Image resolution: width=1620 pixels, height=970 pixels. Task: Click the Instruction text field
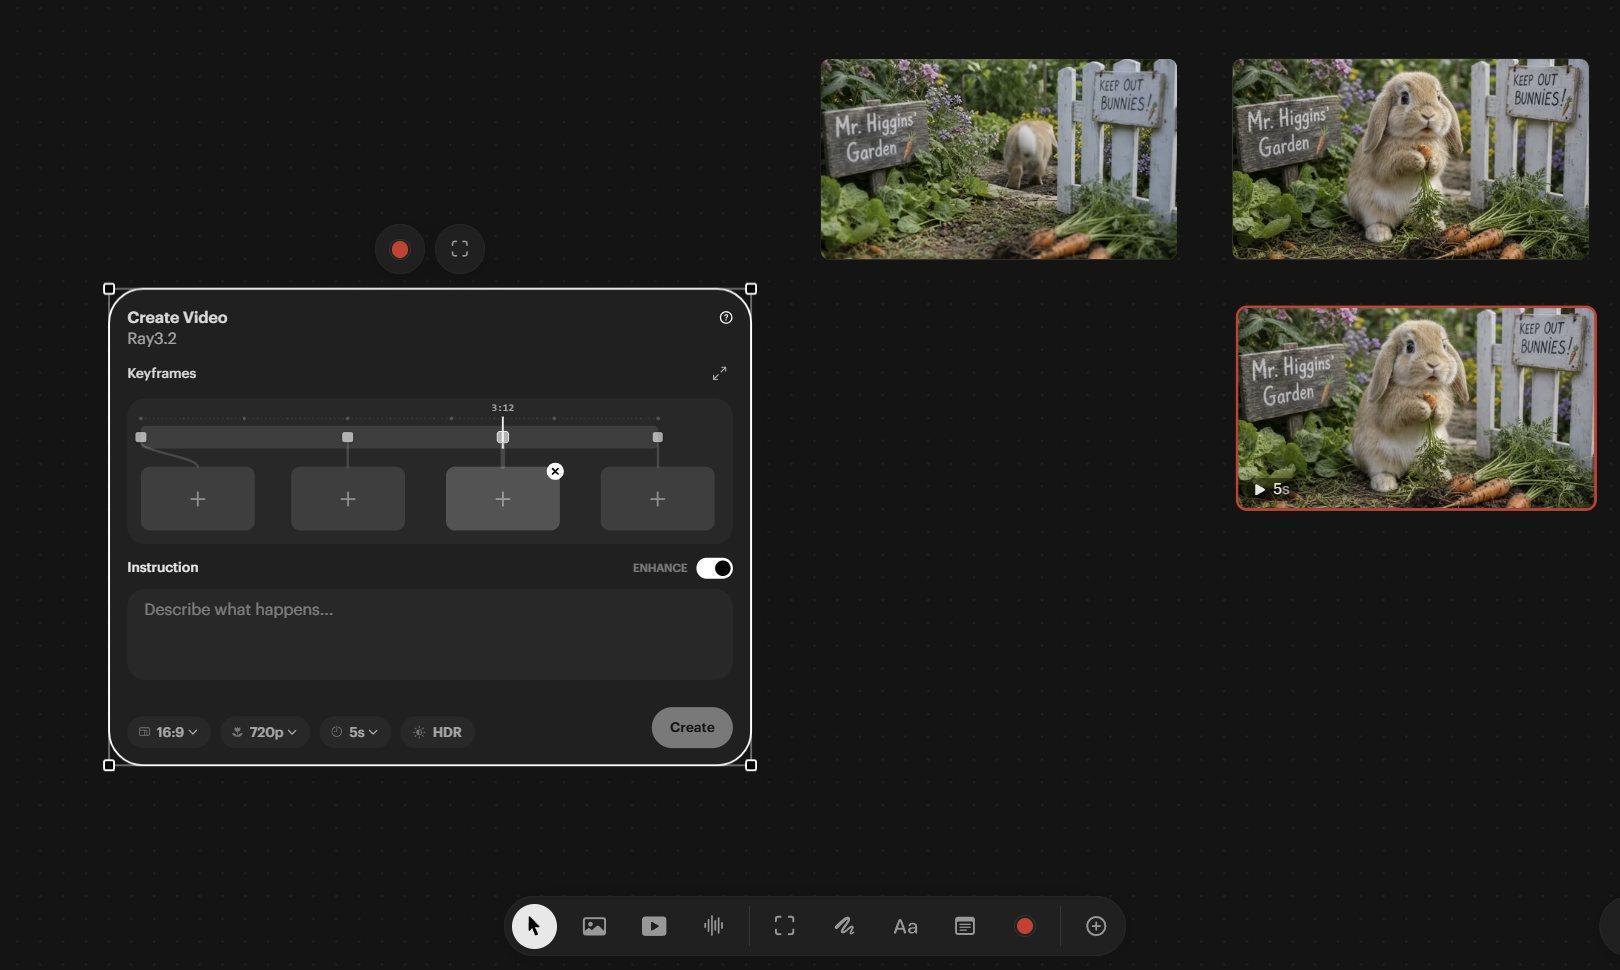tap(430, 634)
